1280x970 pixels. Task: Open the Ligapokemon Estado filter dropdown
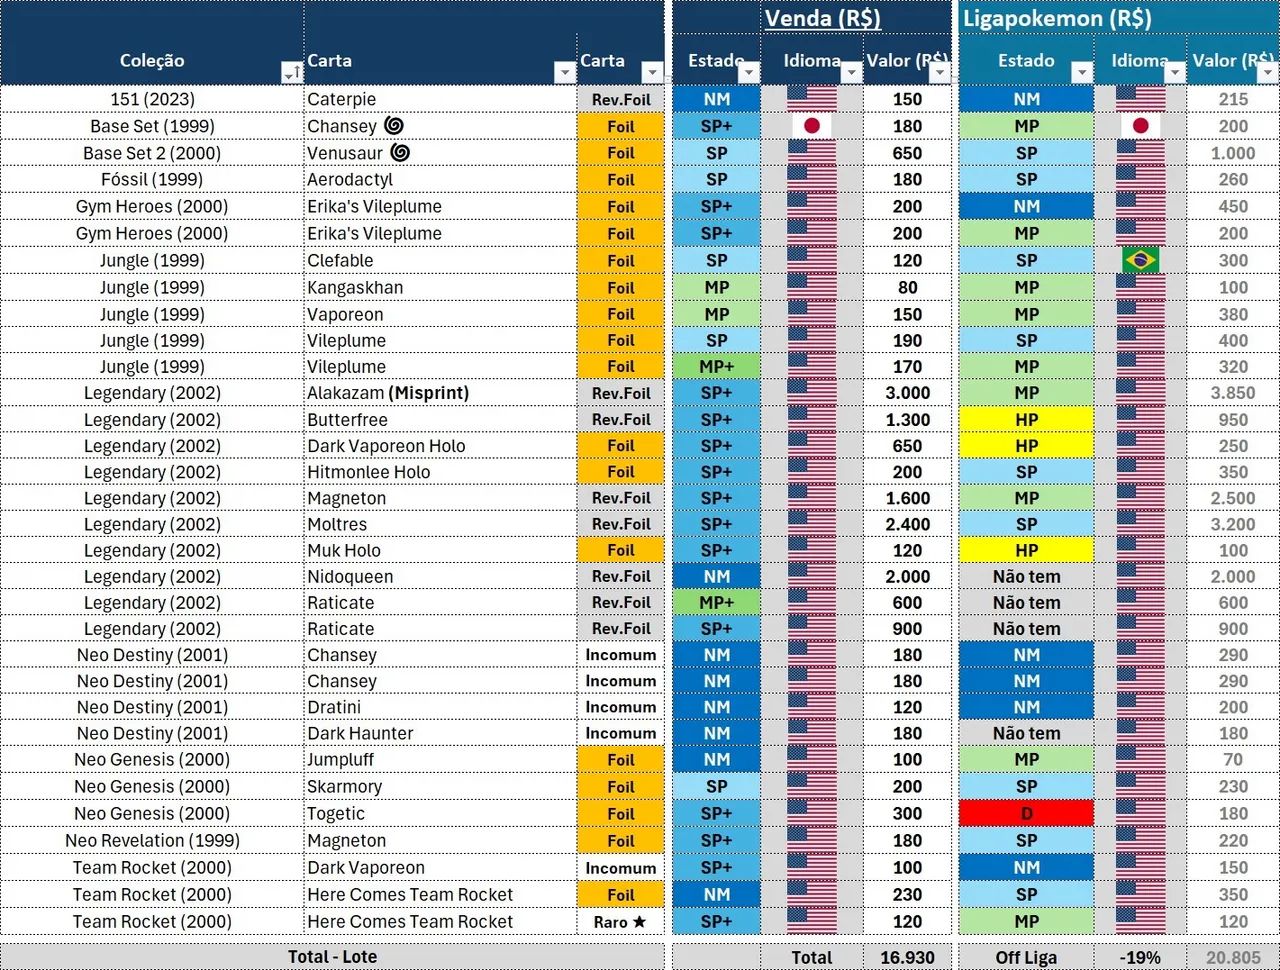click(x=1081, y=72)
